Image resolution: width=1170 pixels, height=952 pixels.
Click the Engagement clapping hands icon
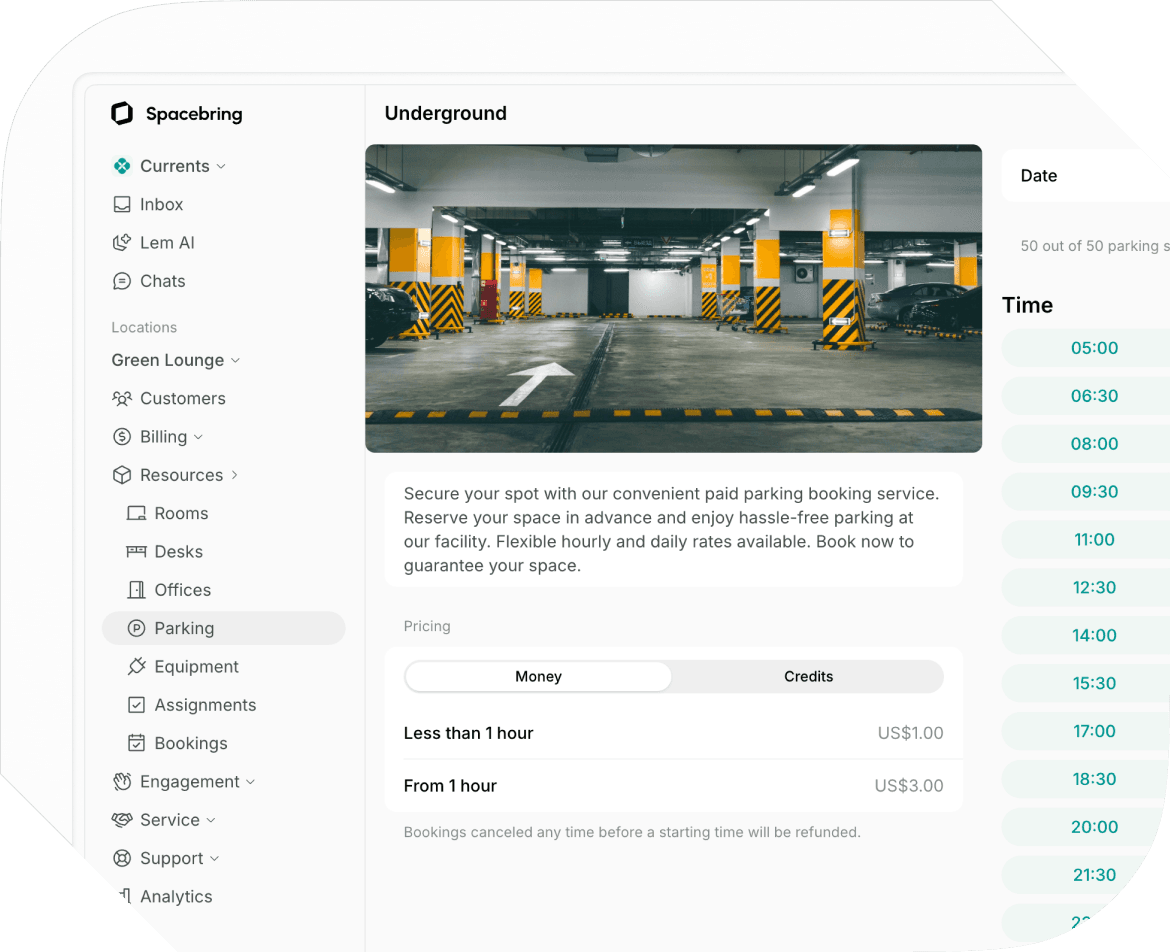pos(122,781)
